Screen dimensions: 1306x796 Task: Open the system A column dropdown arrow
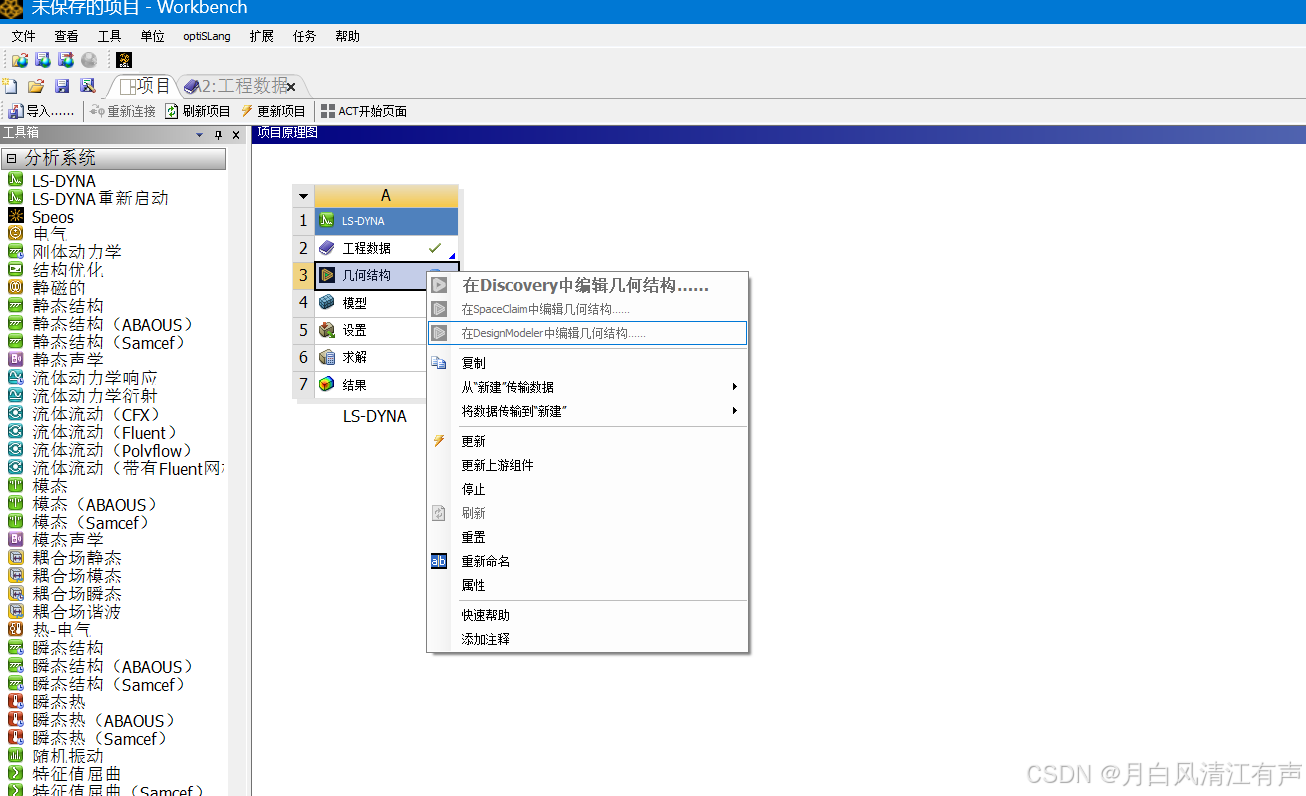303,196
